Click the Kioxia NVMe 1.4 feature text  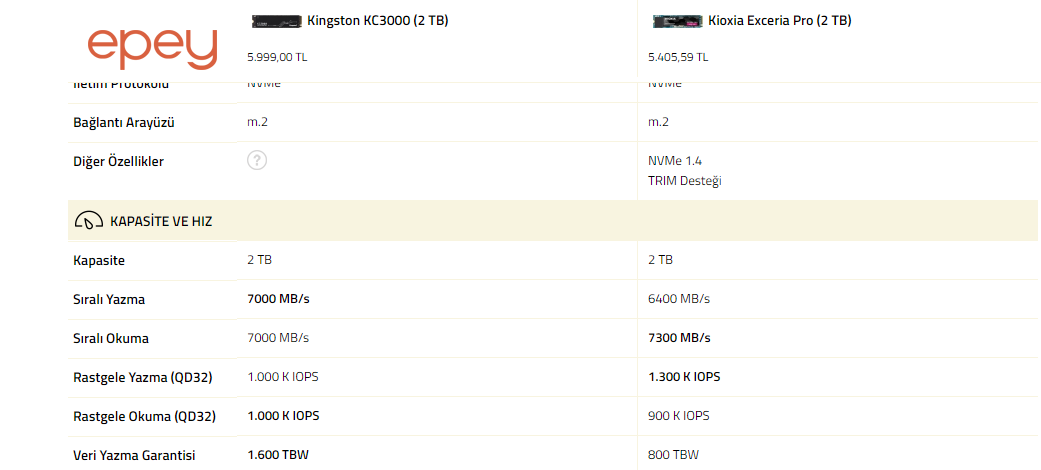(676, 160)
